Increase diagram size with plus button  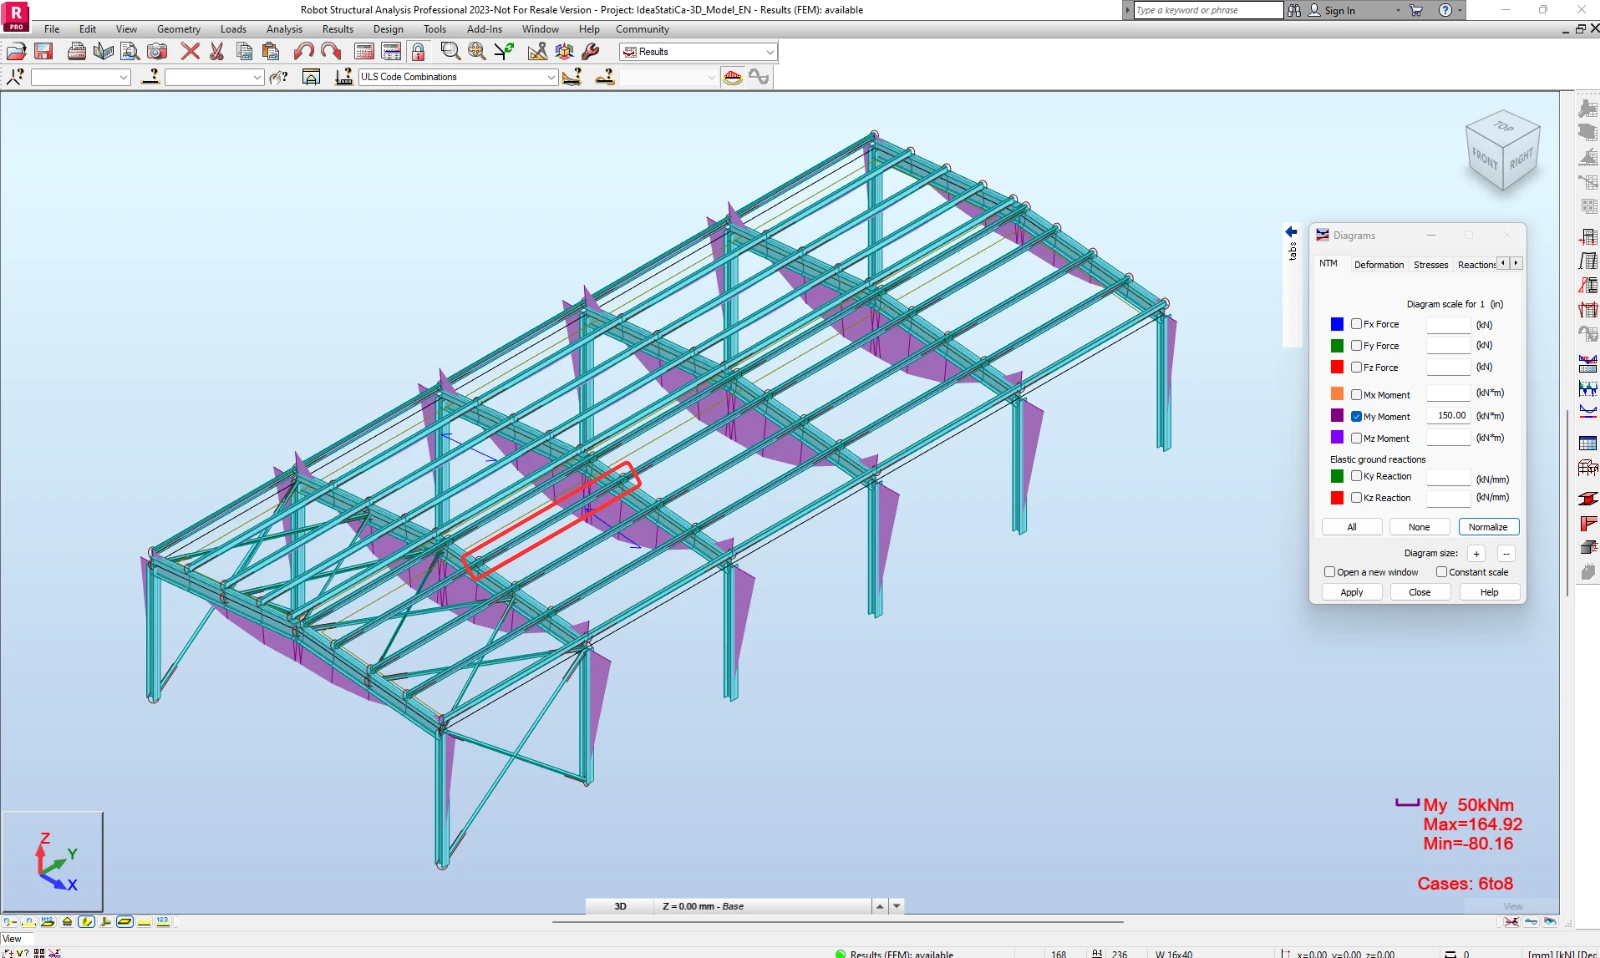1476,553
